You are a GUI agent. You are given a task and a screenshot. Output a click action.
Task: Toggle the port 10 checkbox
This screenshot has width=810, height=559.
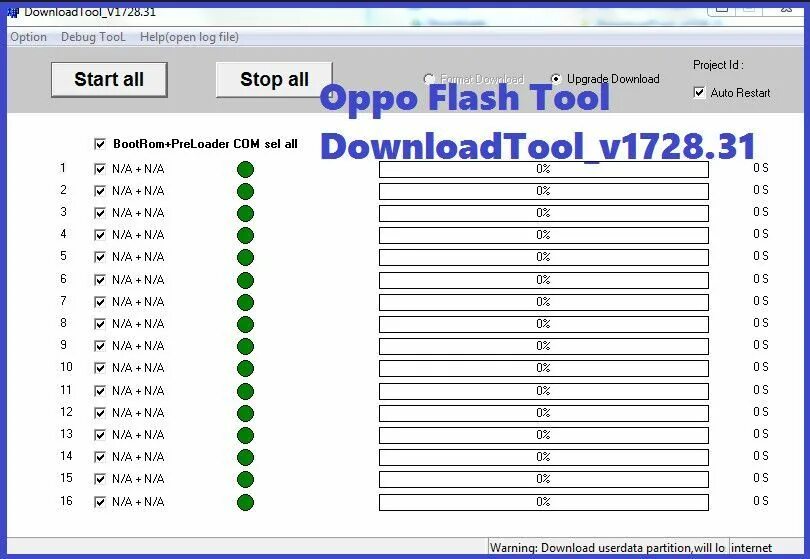pyautogui.click(x=100, y=368)
